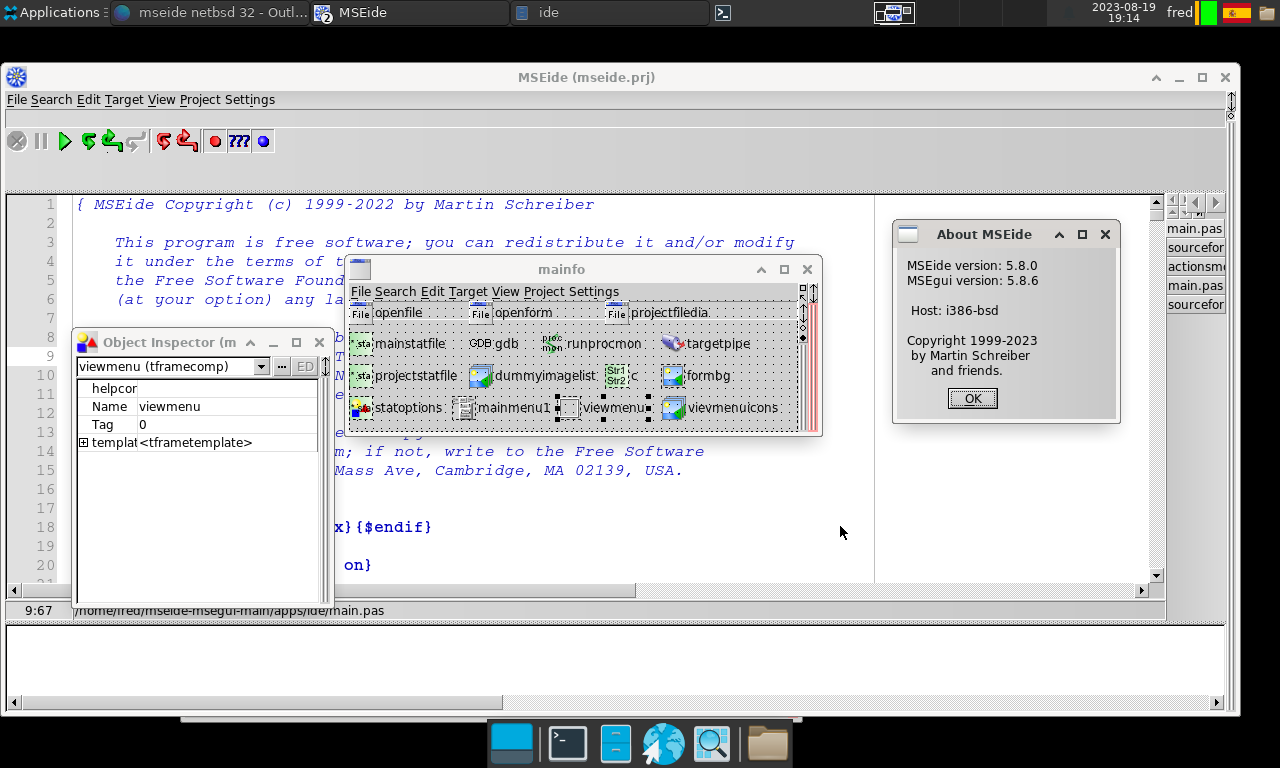Click the blue dot toolbar icon
The width and height of the screenshot is (1280, 768).
click(x=262, y=141)
